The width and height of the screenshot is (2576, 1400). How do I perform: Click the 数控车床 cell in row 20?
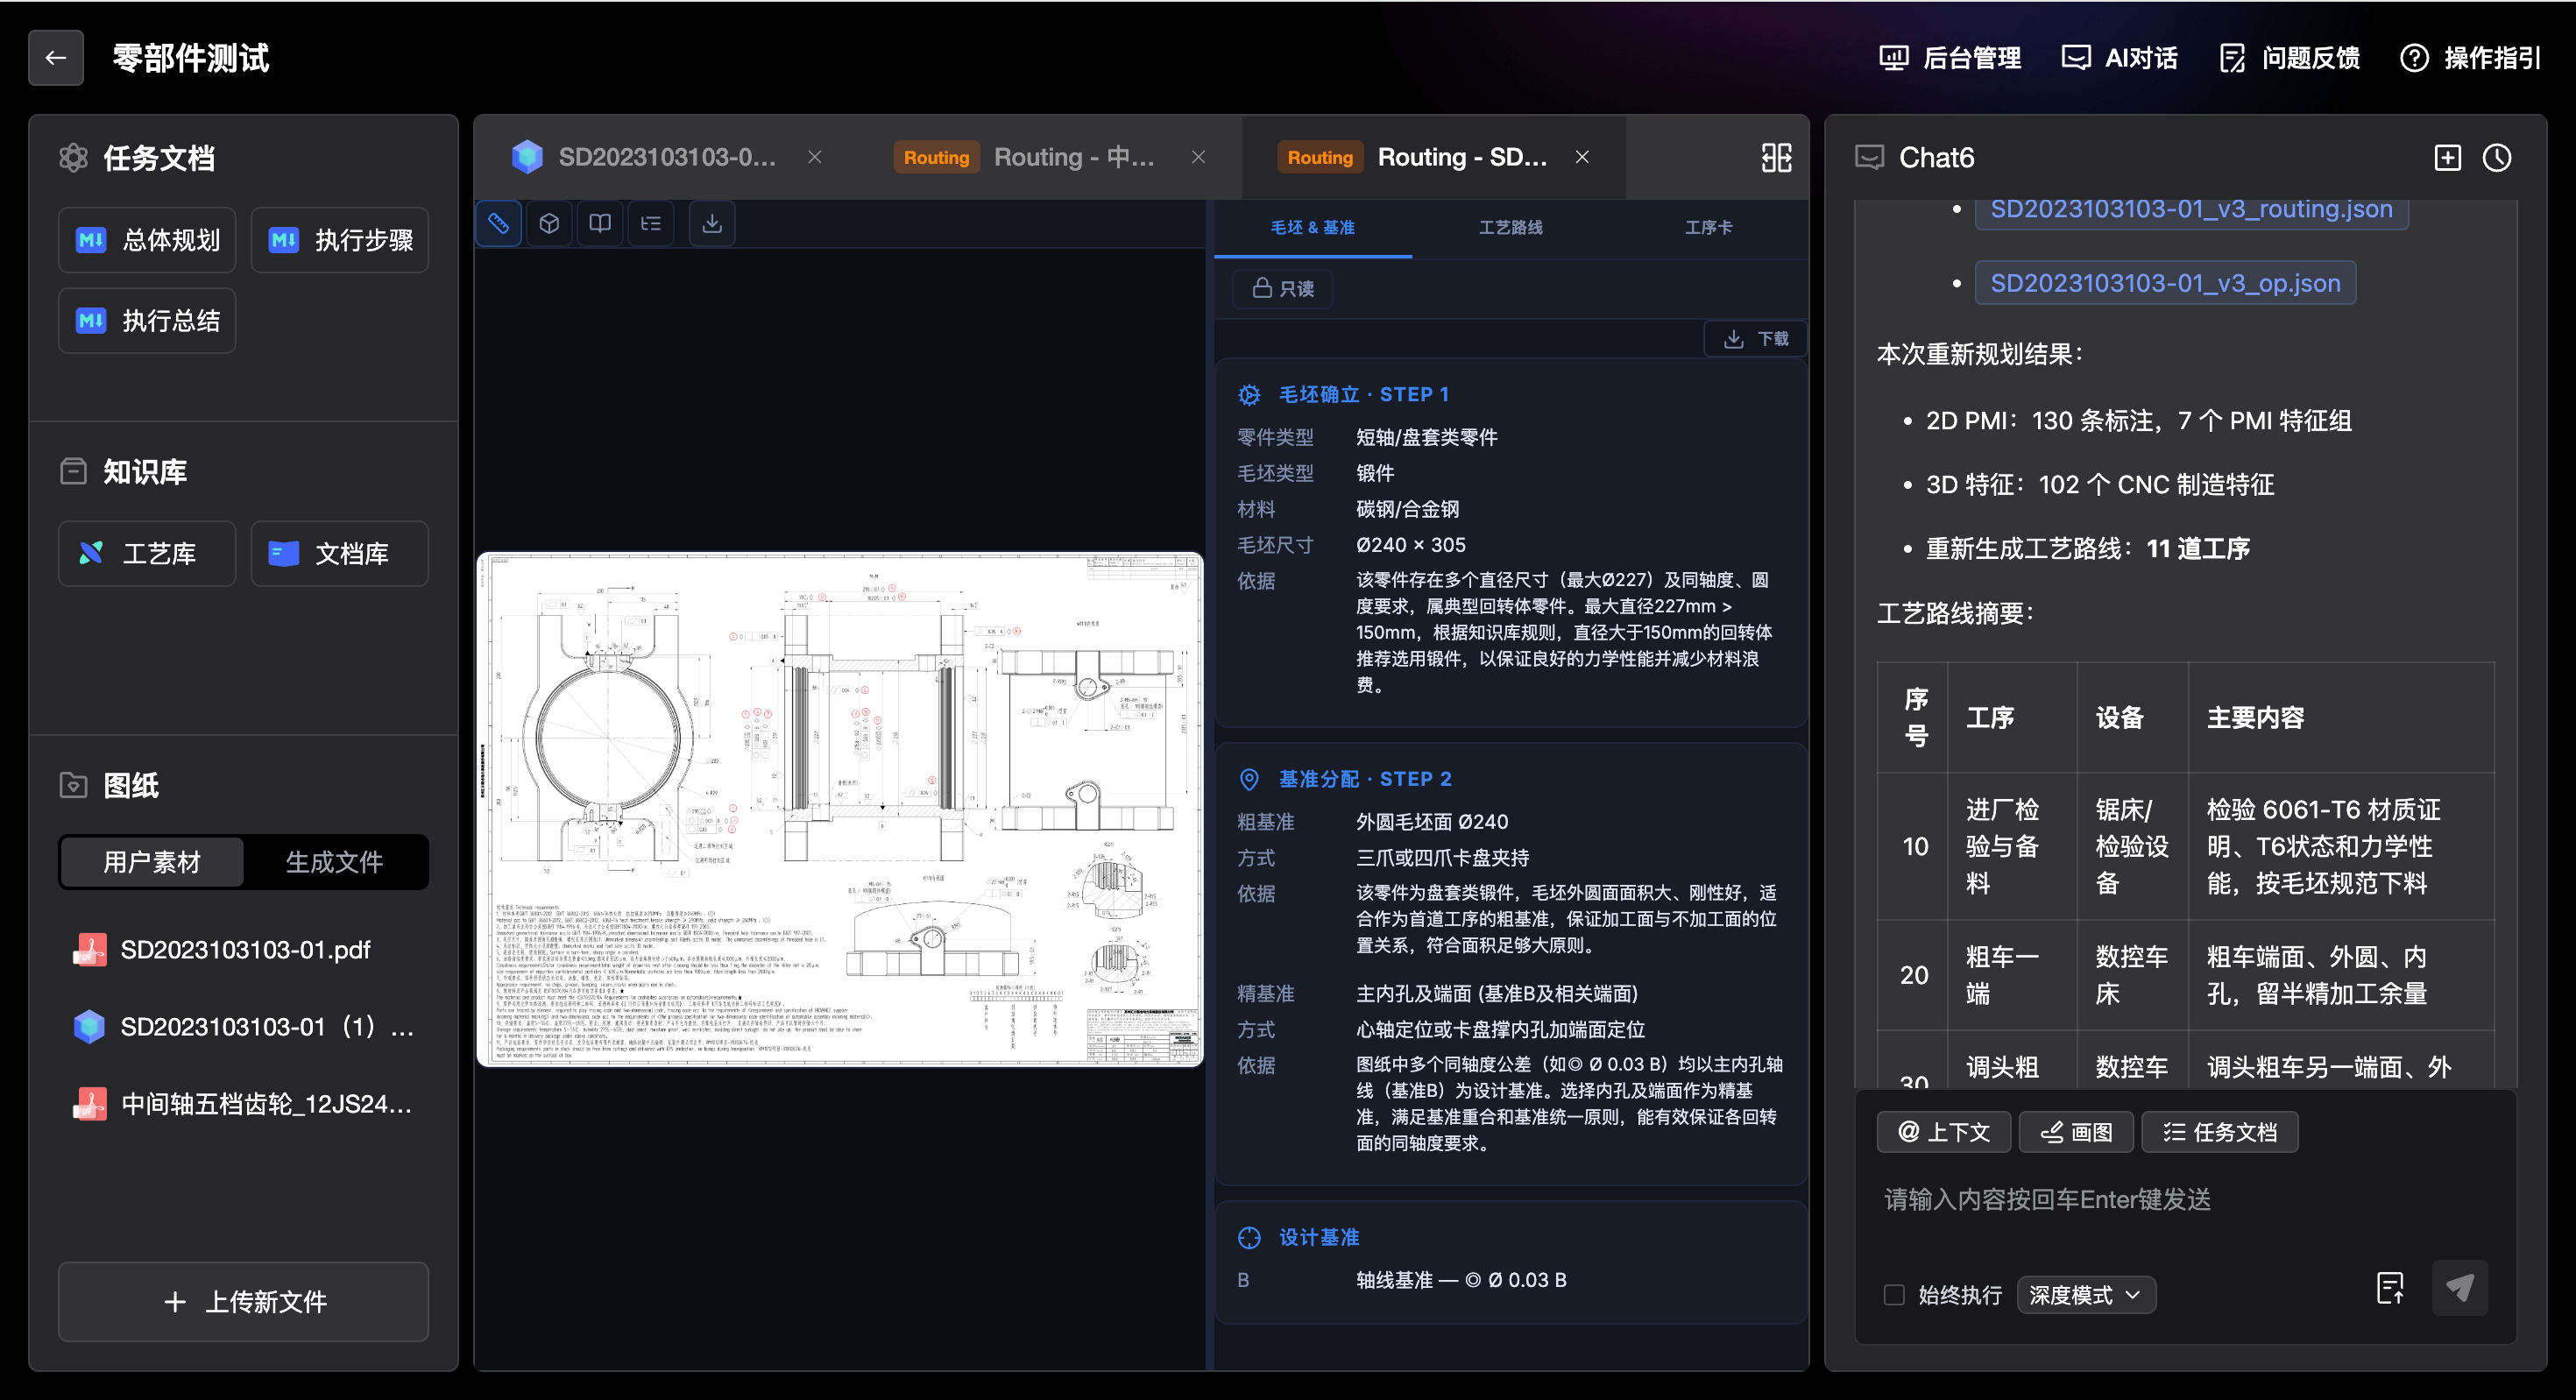[x=2132, y=975]
